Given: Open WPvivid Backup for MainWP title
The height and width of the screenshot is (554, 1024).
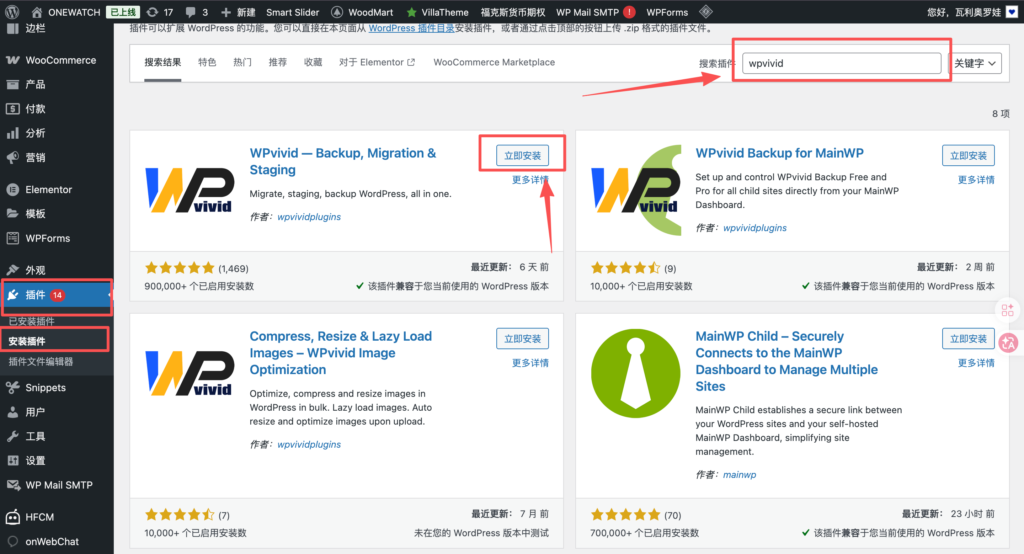Looking at the screenshot, I should point(779,153).
